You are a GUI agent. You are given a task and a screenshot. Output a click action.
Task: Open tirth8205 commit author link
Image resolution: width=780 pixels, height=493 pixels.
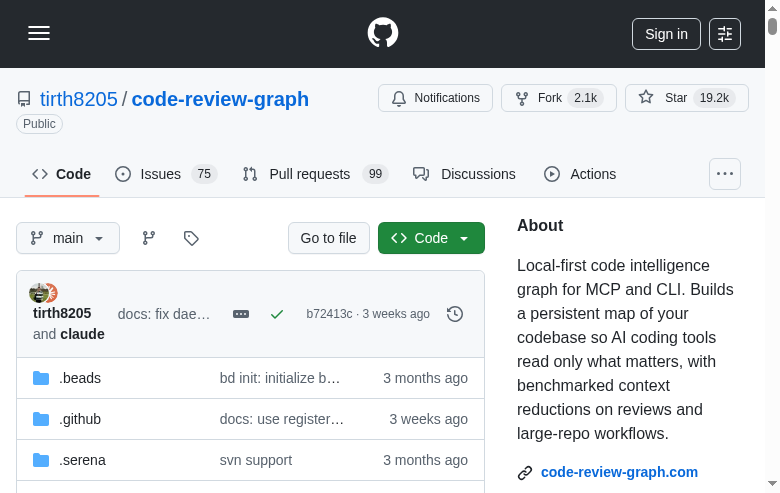point(62,313)
